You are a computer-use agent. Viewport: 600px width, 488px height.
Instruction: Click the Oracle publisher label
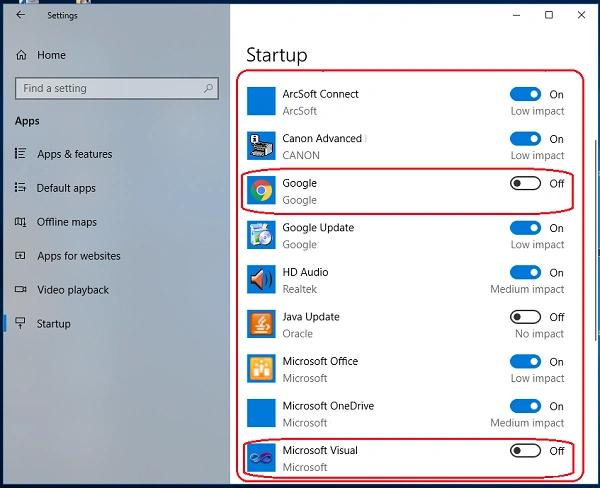coord(297,334)
